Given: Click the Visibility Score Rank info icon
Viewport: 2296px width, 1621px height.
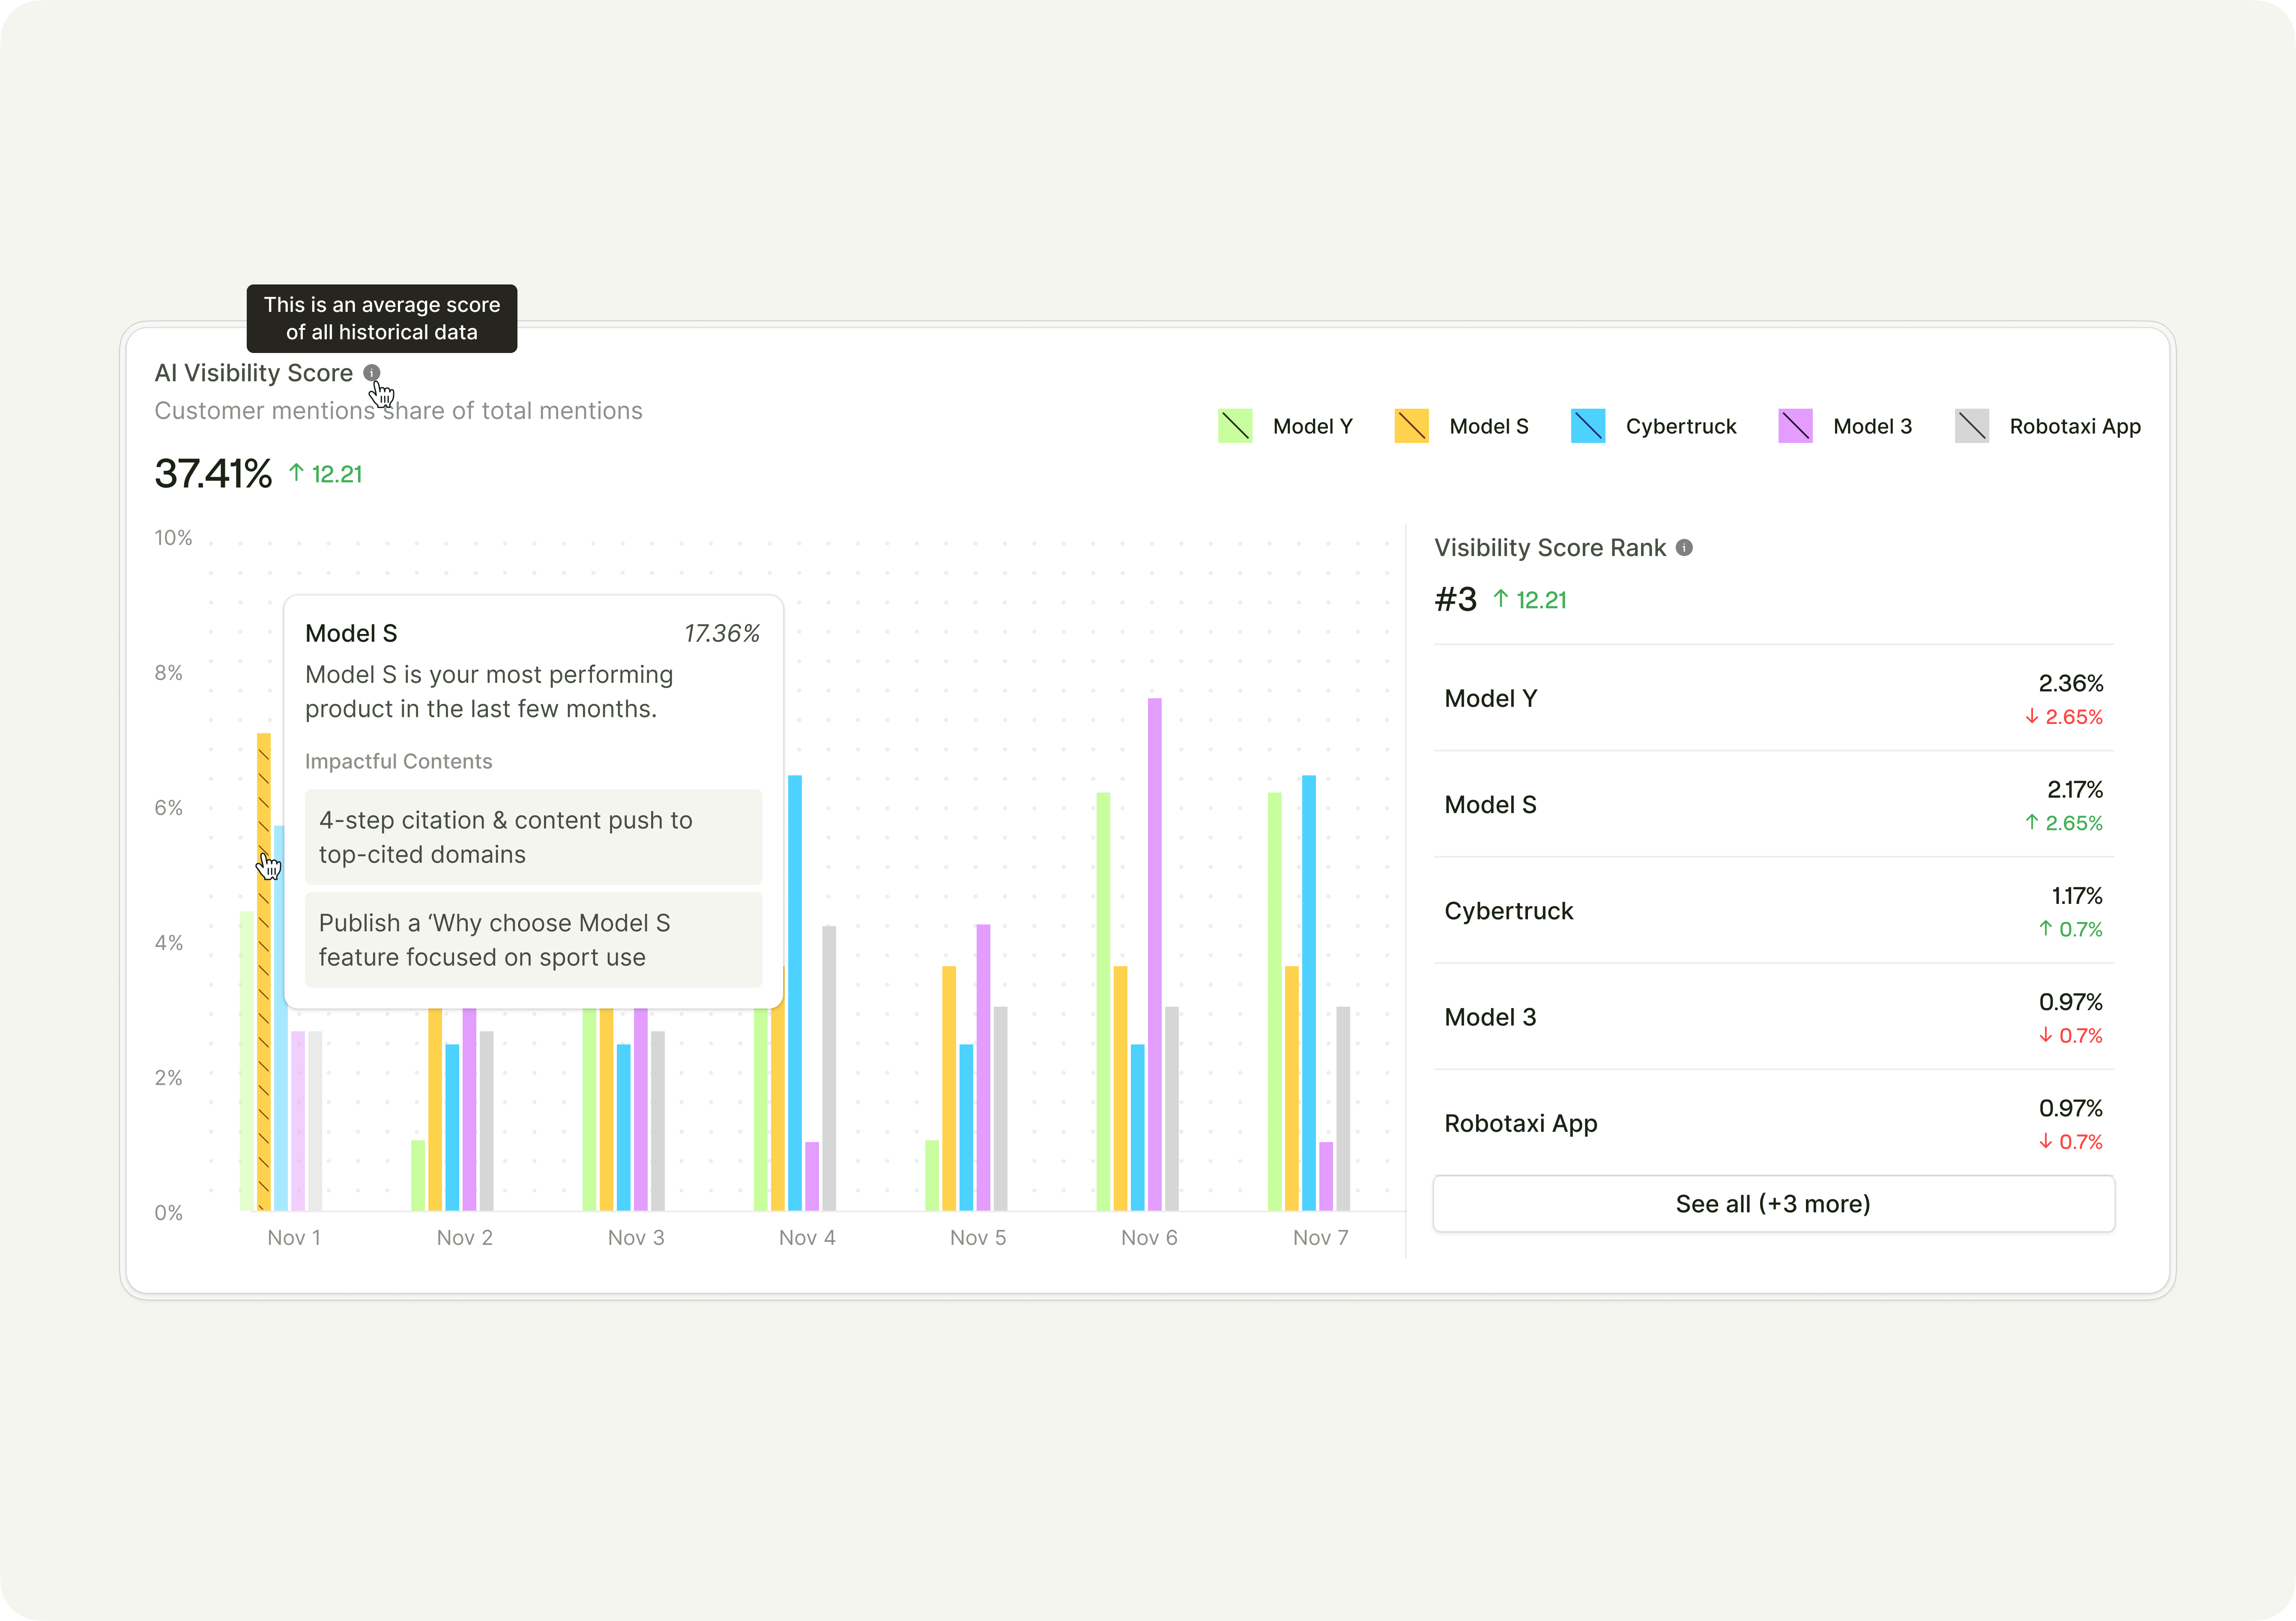Looking at the screenshot, I should (x=1684, y=548).
